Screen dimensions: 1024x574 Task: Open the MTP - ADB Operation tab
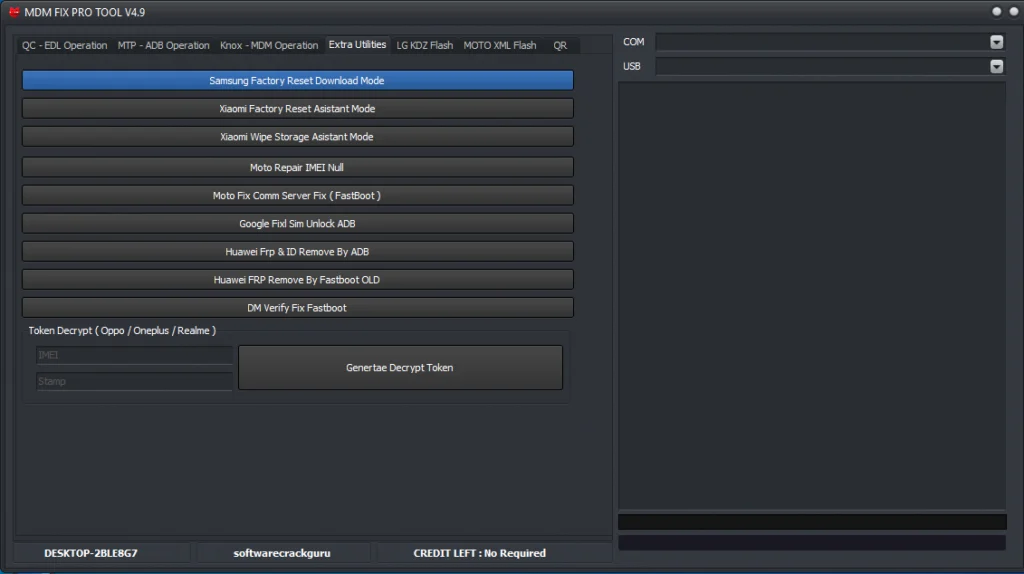[x=164, y=45]
